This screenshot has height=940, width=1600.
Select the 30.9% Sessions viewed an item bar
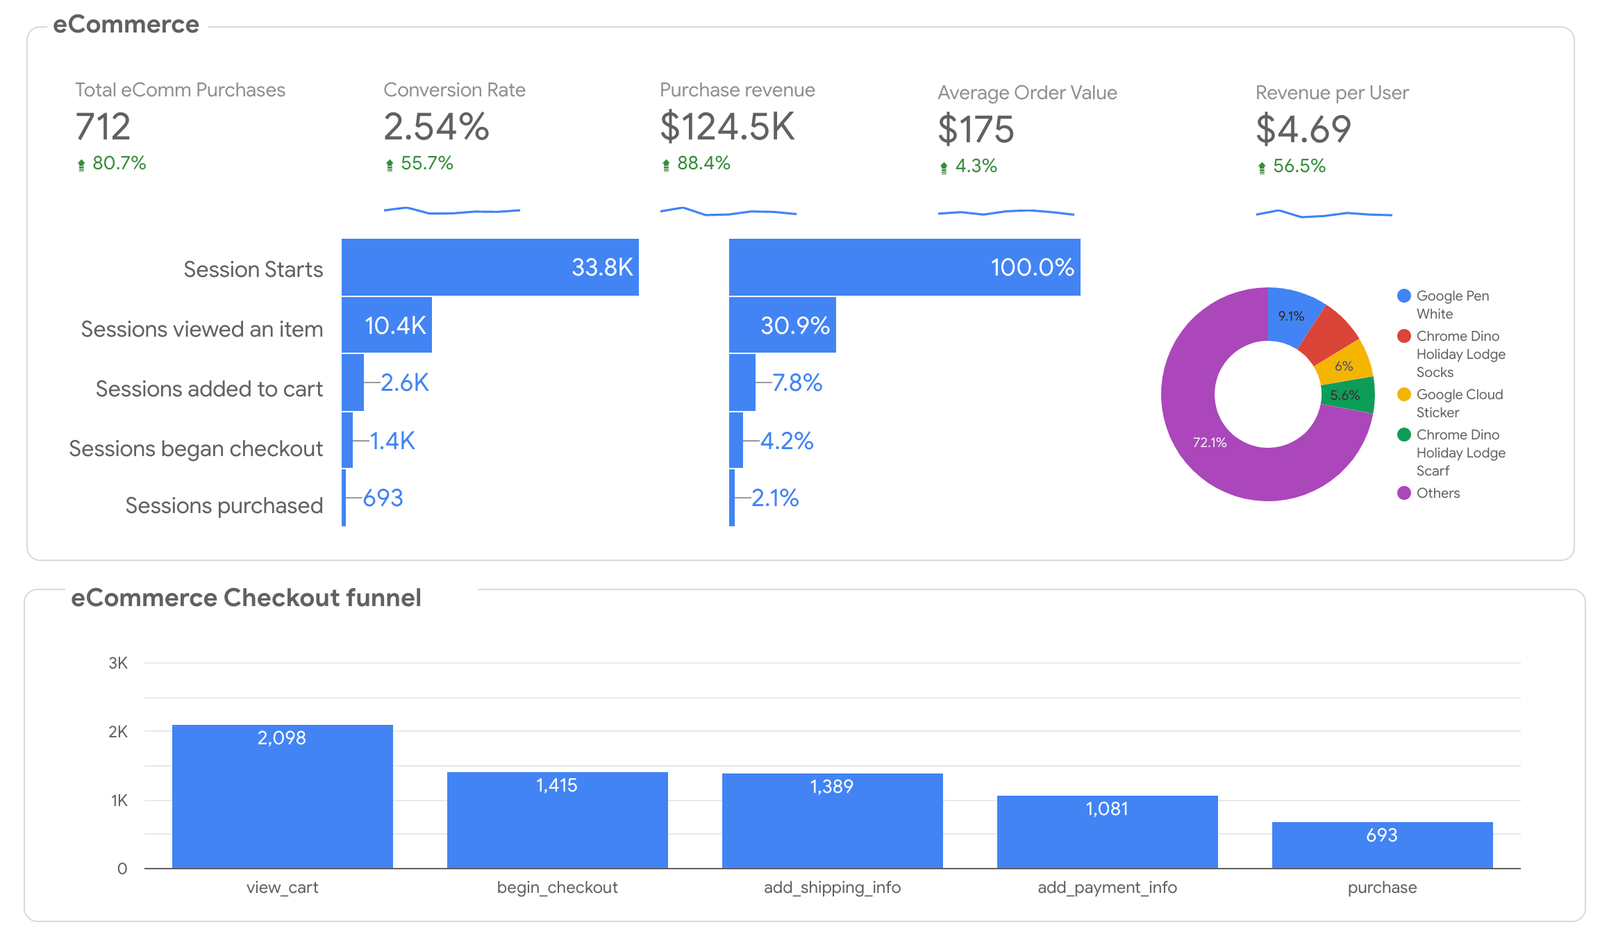click(x=781, y=326)
